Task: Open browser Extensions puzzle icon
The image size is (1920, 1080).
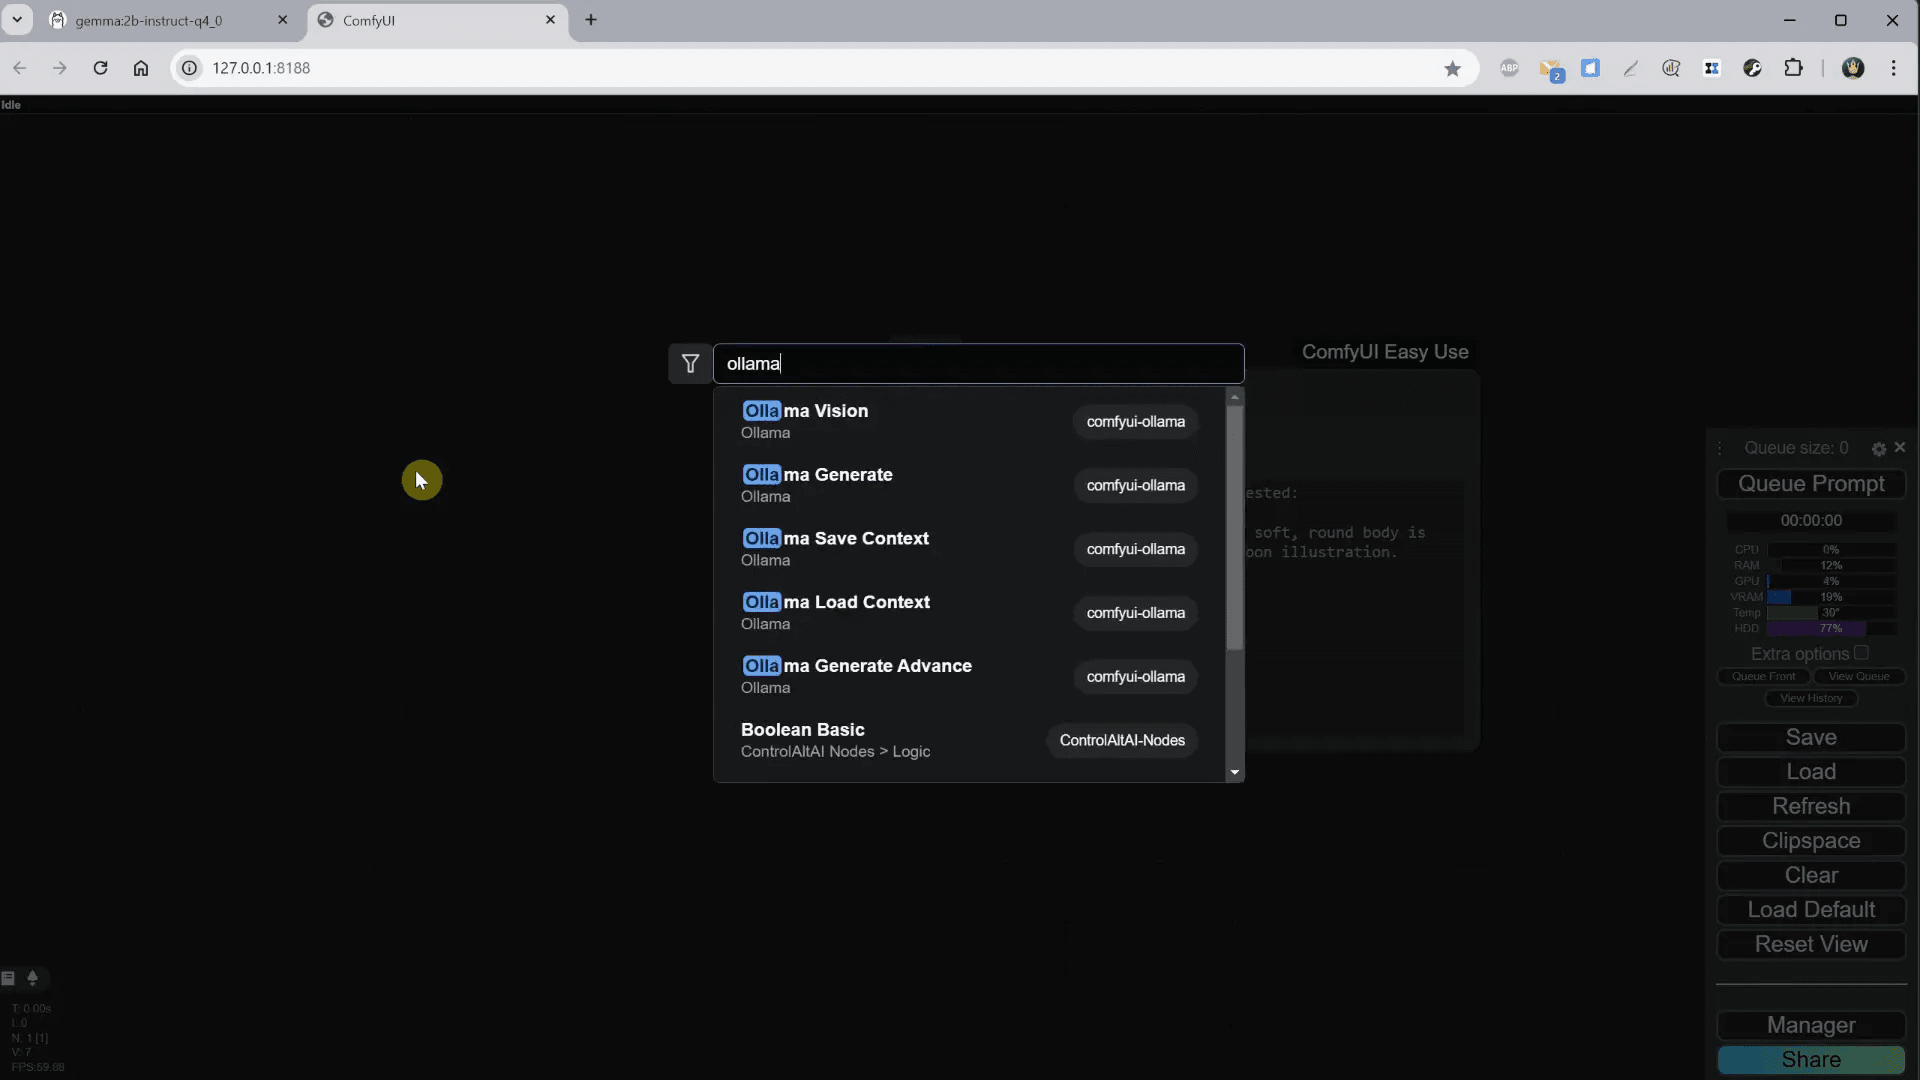Action: 1793,68
